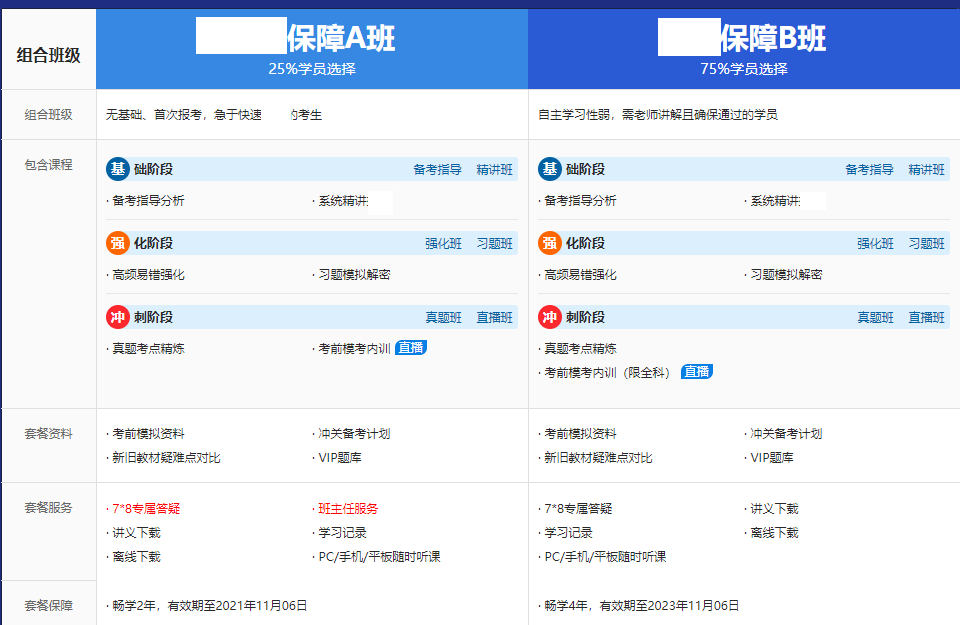Click 真题考点精炼 in the B班 column
The image size is (960, 625).
click(580, 349)
